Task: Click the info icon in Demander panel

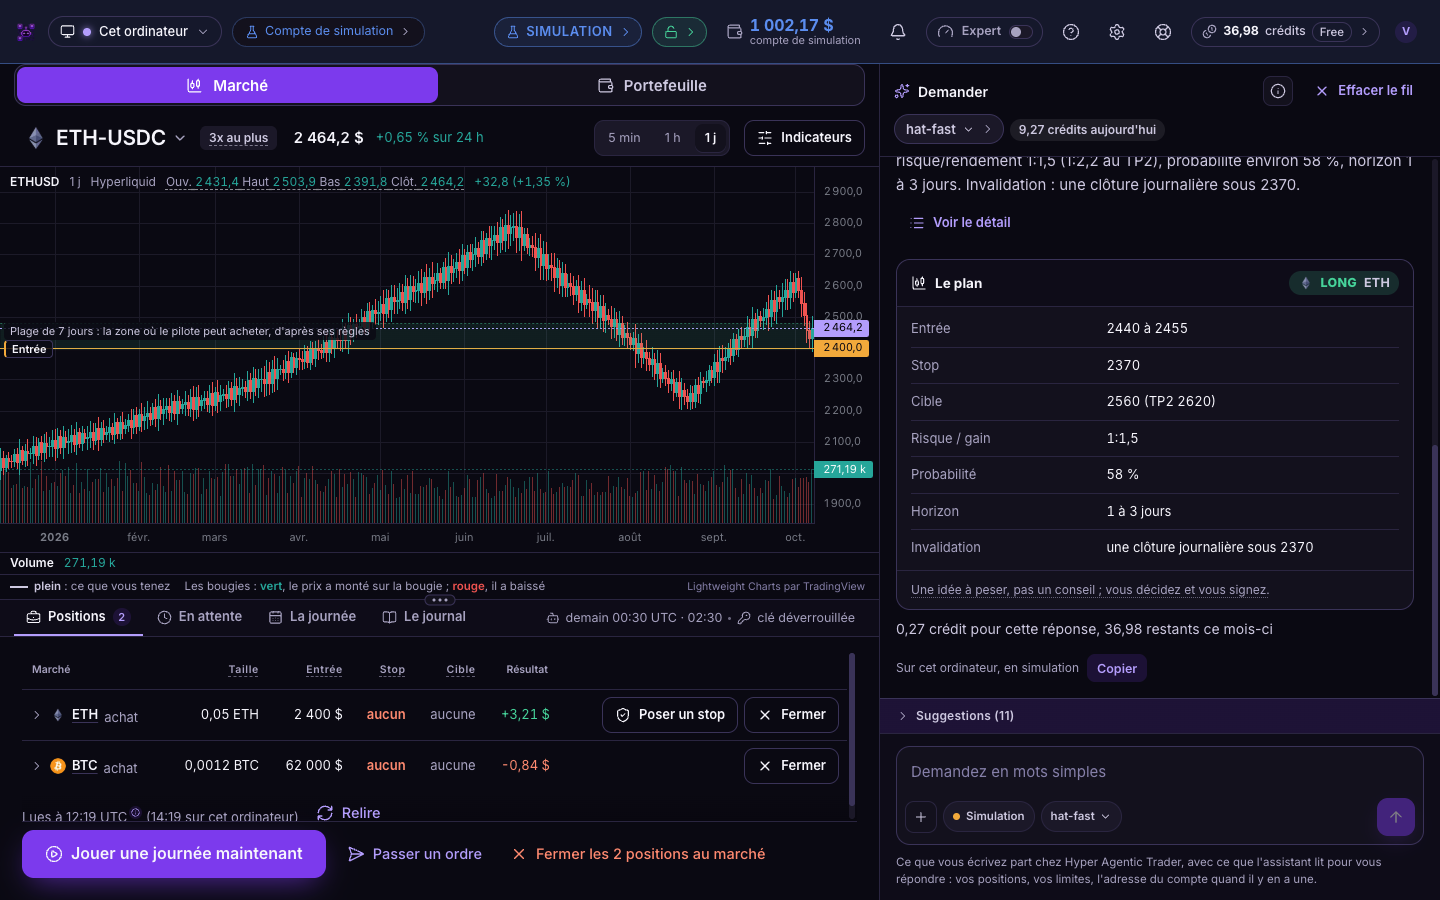Action: (1278, 91)
